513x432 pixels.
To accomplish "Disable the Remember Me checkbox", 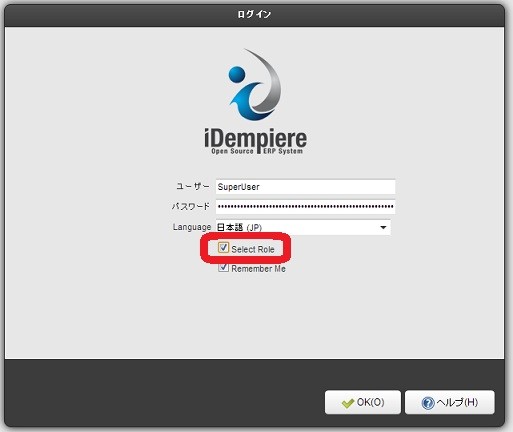I will click(223, 268).
